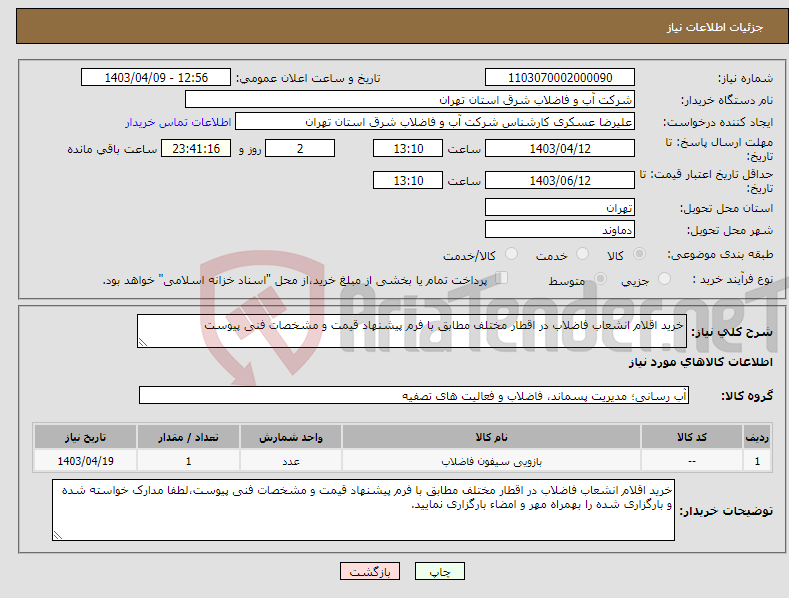The image size is (789, 598).
Task: Click the نوع فرآیند خرید label
Action: [733, 279]
